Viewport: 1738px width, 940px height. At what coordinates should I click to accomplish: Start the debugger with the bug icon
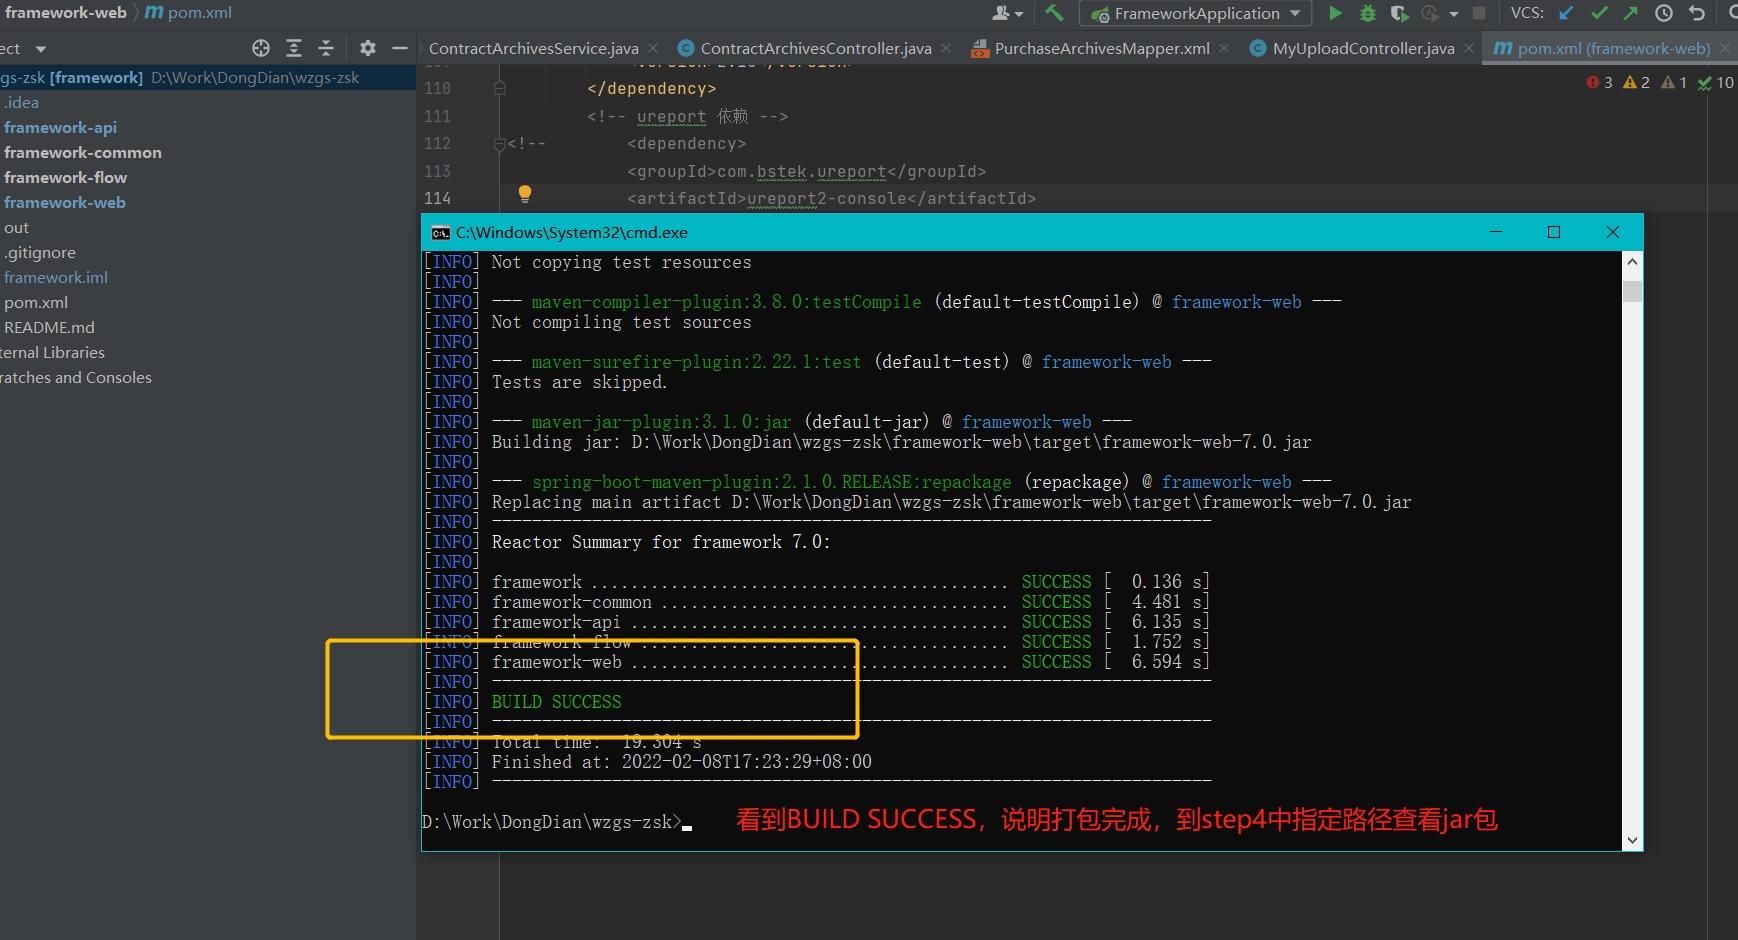tap(1368, 13)
